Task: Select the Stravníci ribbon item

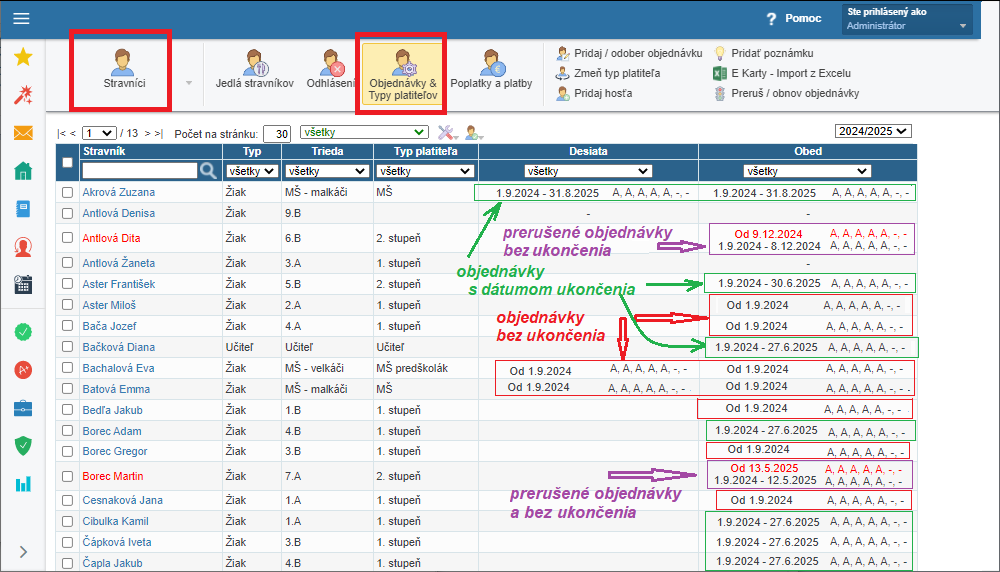Action: click(121, 69)
